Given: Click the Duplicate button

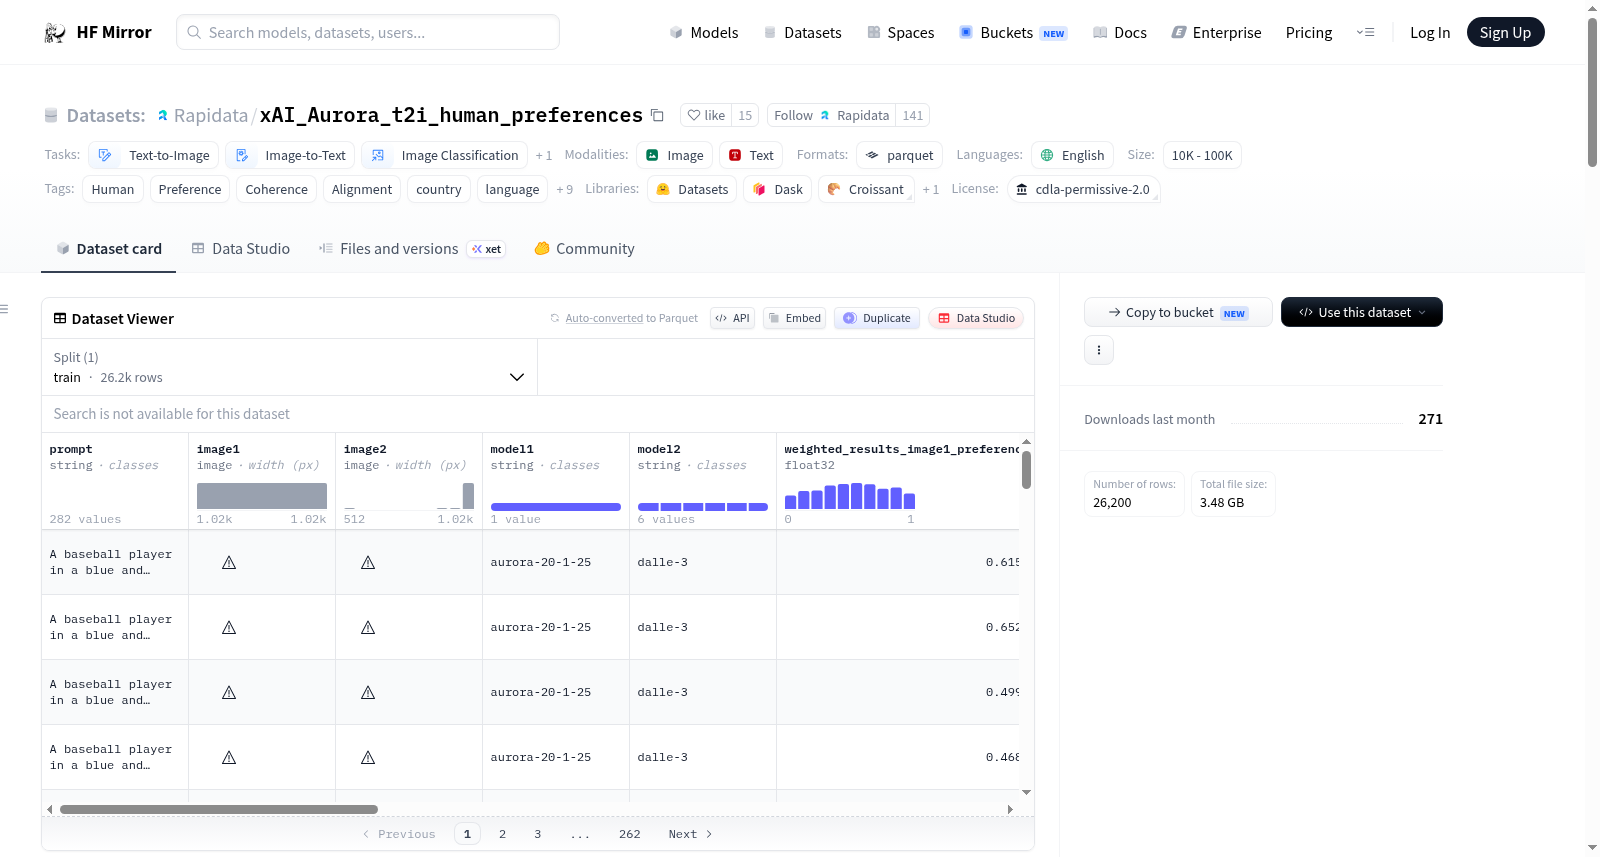Looking at the screenshot, I should tap(877, 318).
